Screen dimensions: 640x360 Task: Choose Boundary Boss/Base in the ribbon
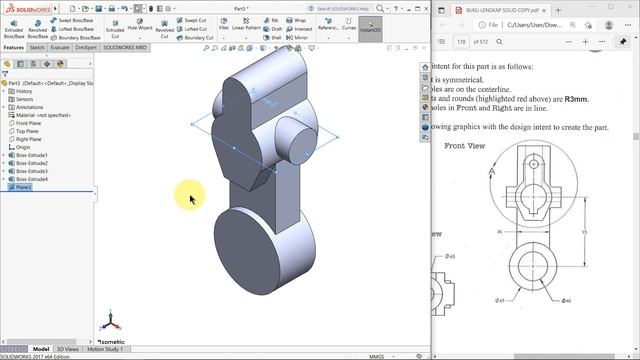pyautogui.click(x=75, y=38)
